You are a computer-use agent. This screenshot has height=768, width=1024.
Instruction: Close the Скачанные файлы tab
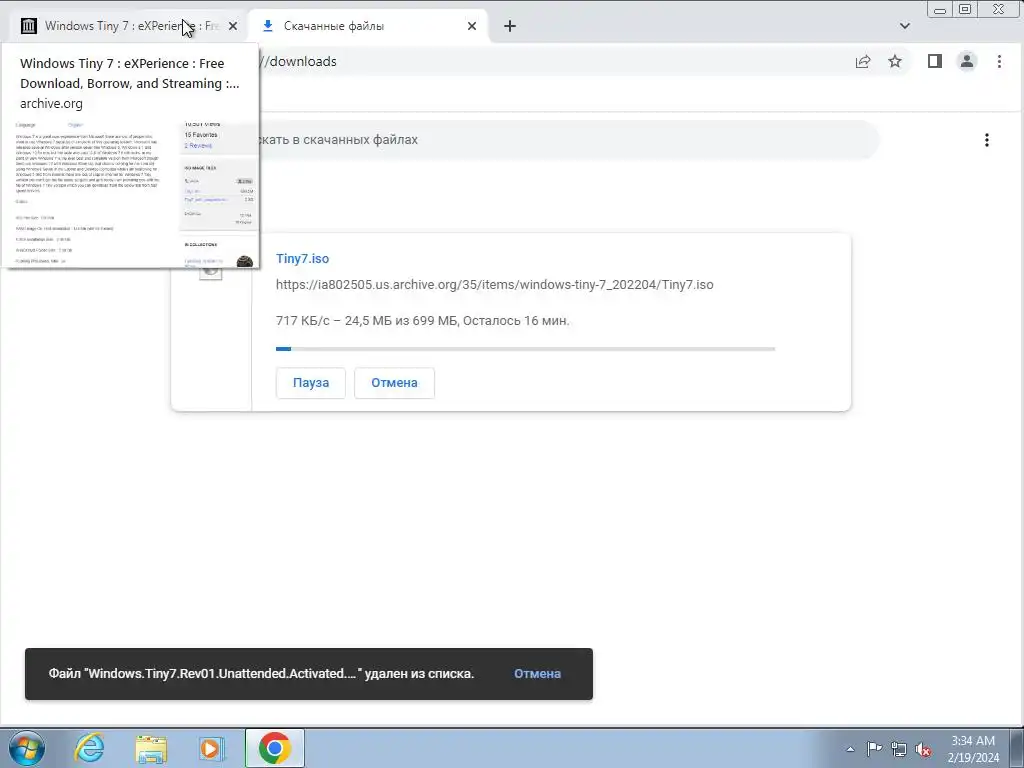point(472,26)
